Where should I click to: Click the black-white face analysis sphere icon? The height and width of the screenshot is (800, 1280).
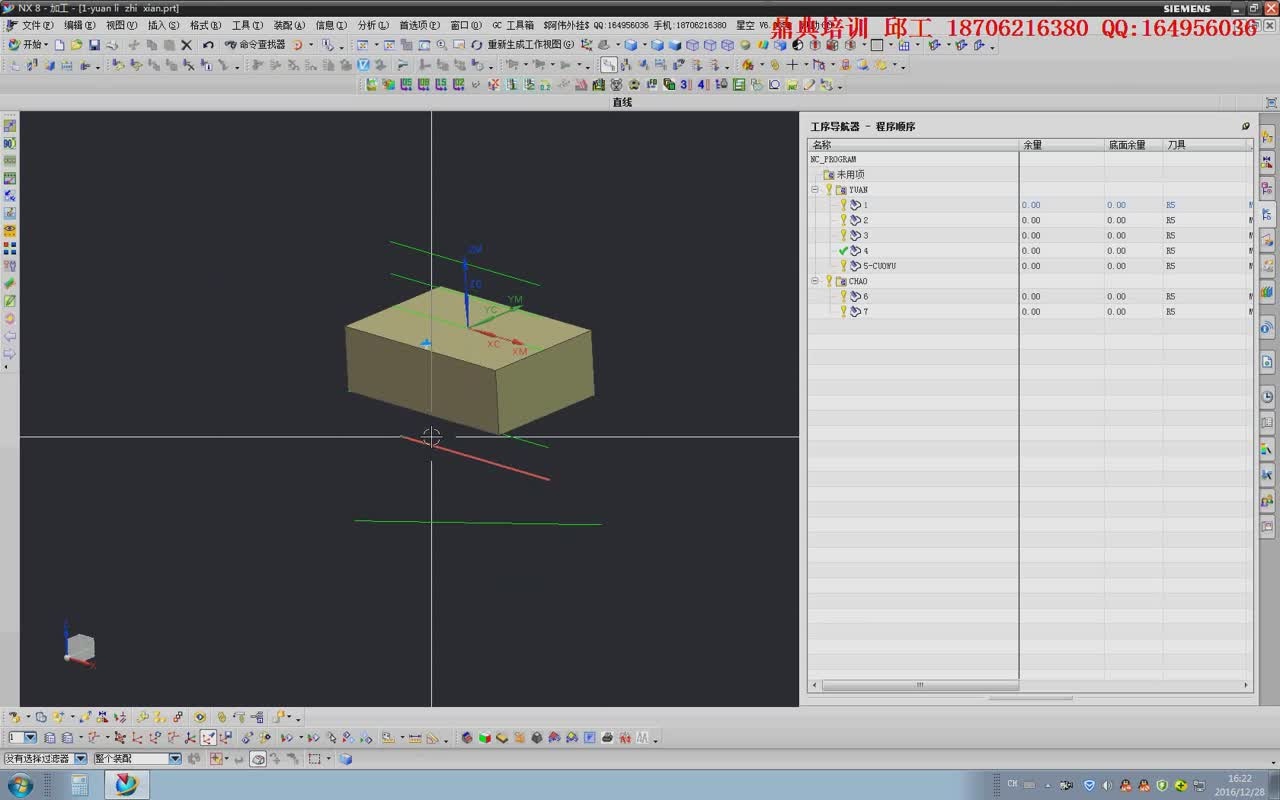pos(797,45)
